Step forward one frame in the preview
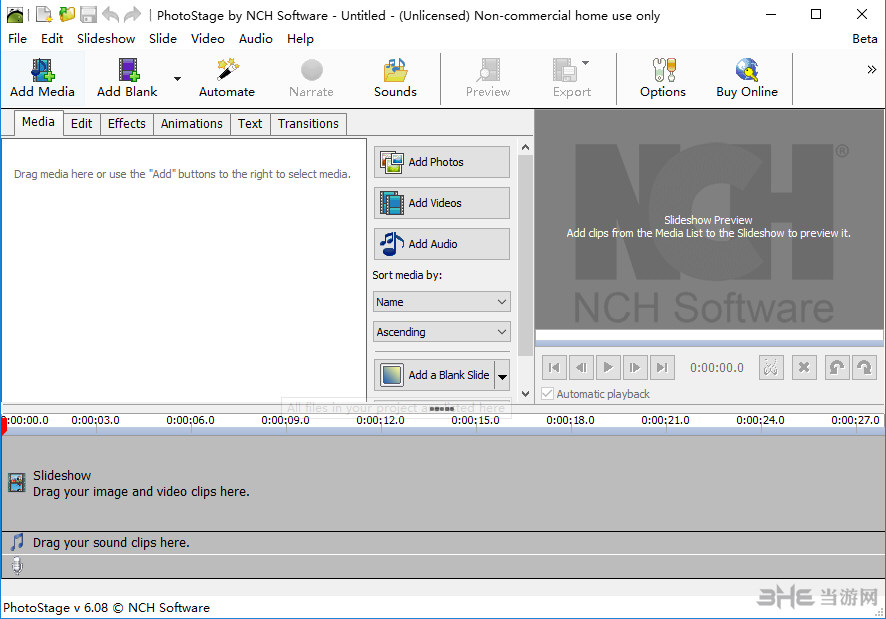 click(x=635, y=368)
